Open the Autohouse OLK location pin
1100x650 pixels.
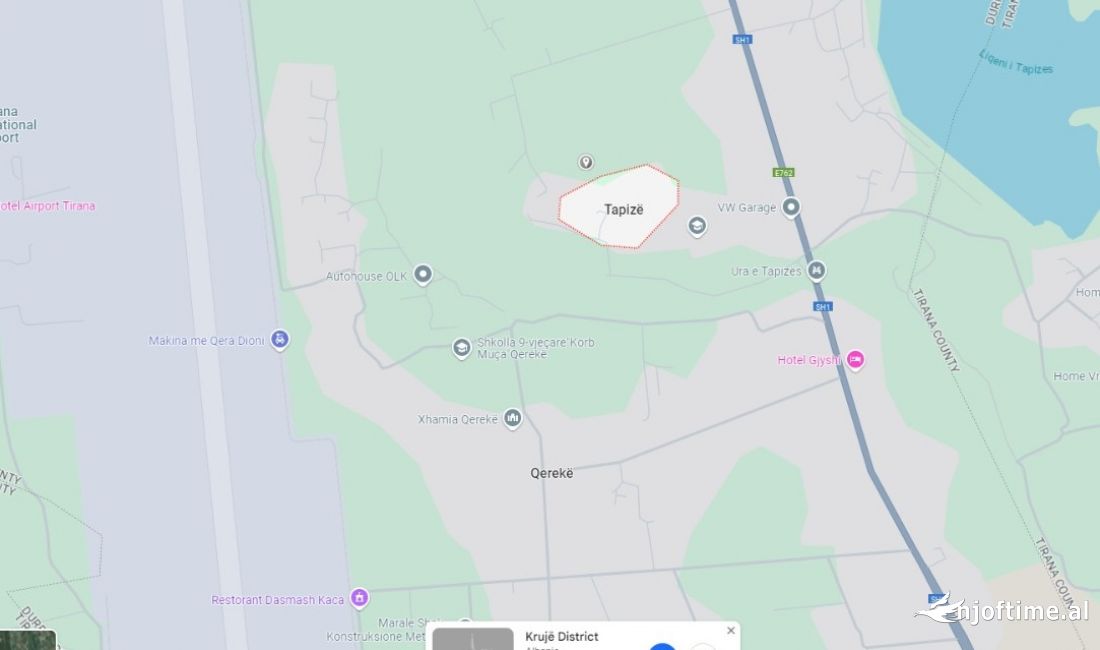point(422,274)
